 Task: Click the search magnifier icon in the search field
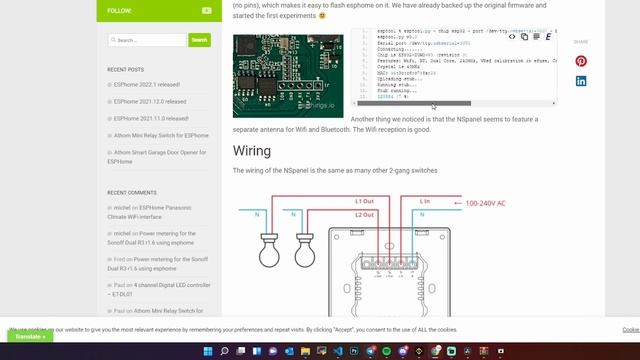click(113, 40)
